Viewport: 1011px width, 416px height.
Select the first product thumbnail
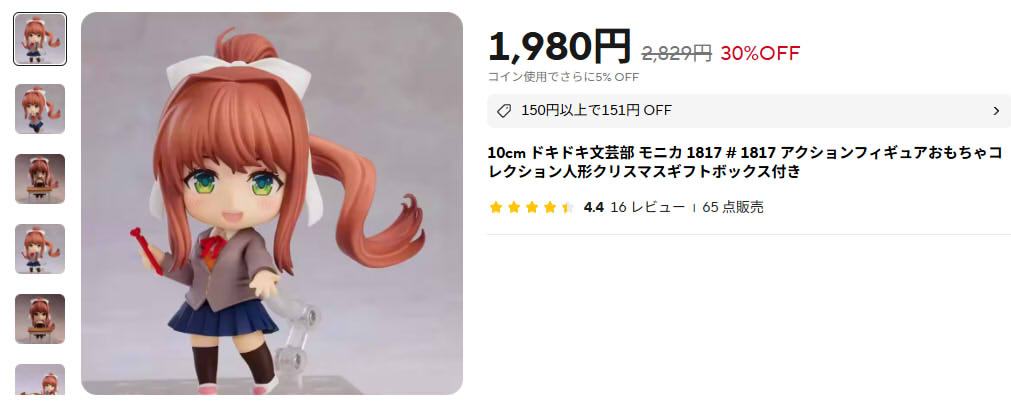(x=40, y=39)
